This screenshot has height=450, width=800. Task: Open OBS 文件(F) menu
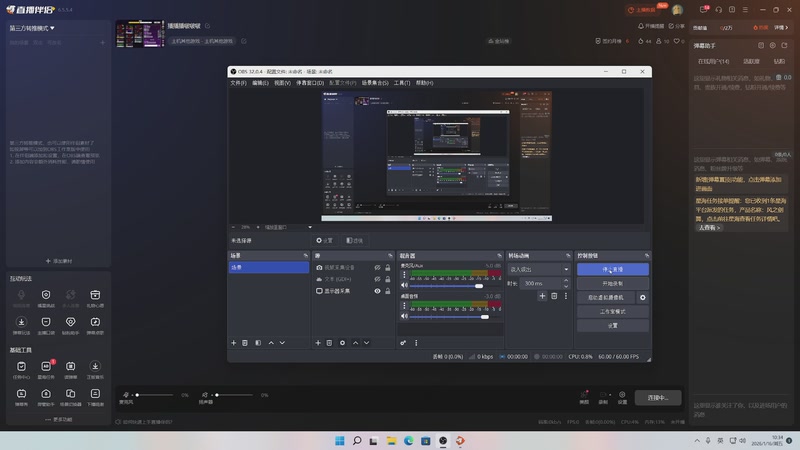238,83
